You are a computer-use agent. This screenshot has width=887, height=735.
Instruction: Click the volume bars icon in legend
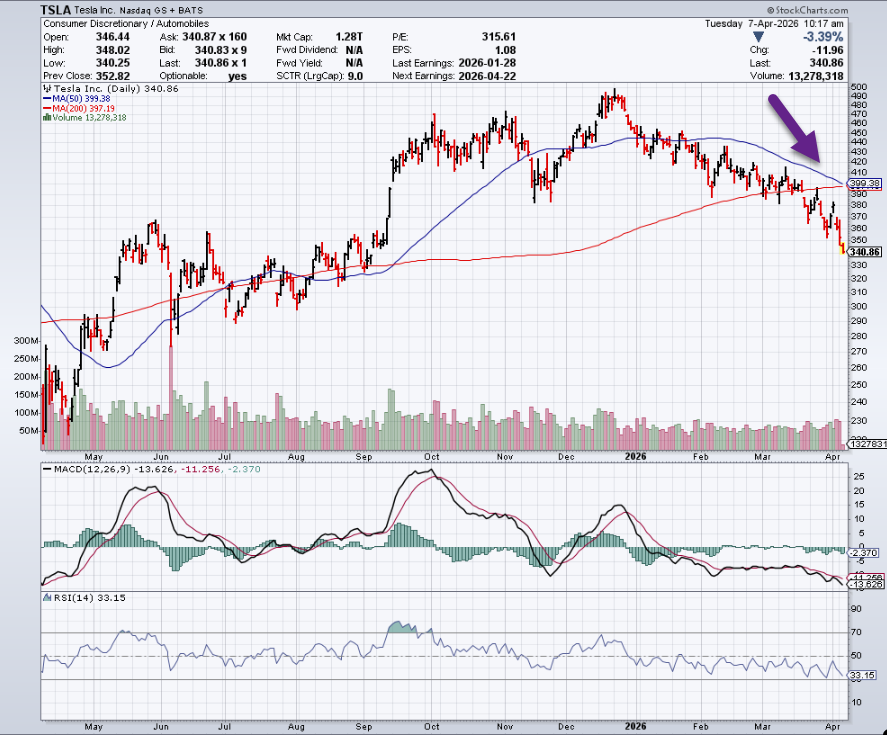click(44, 118)
